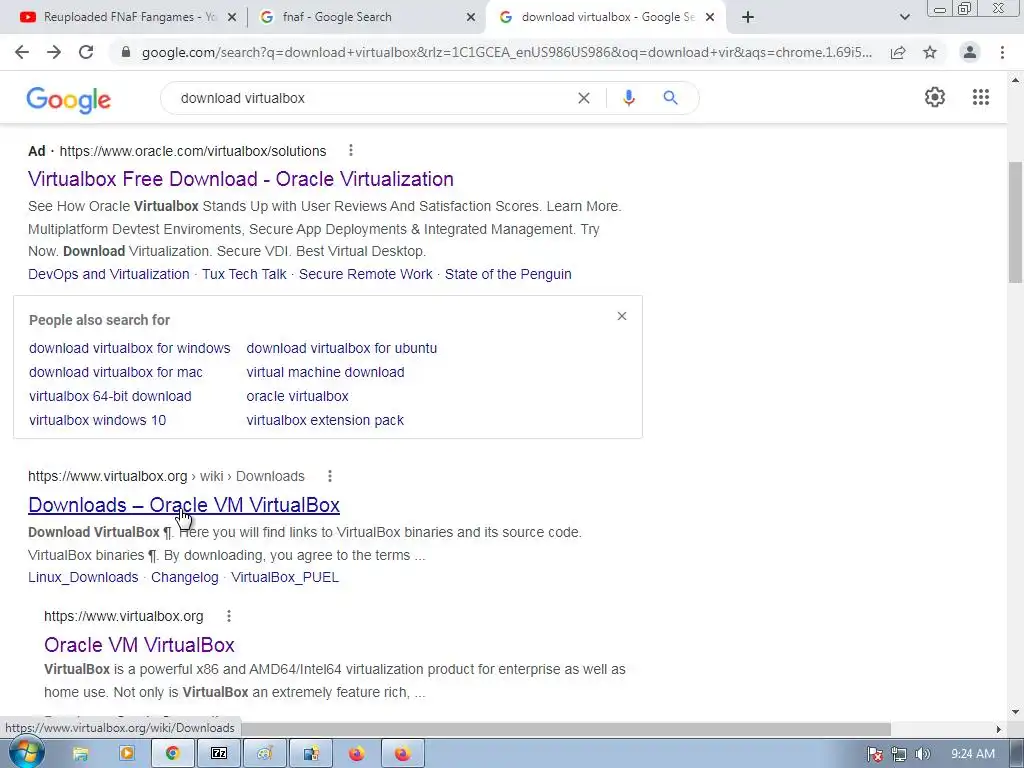Open first Firefox taskbar icon
This screenshot has width=1024, height=768.
tap(356, 754)
